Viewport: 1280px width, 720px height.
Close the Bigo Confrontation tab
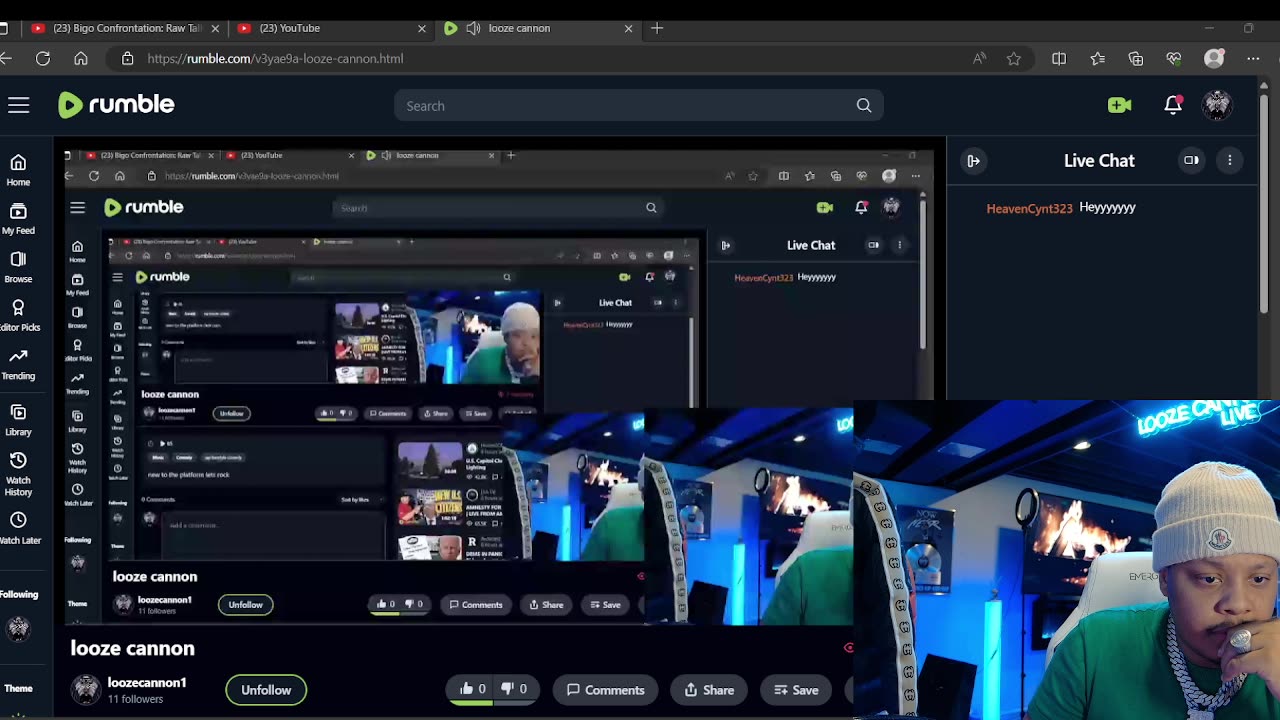pos(215,28)
